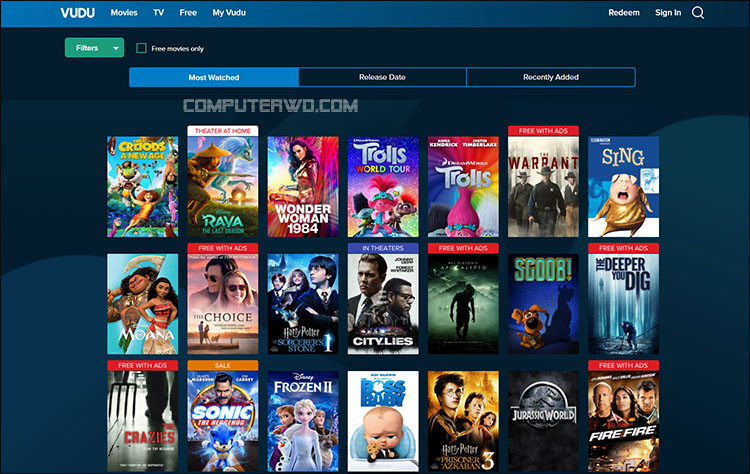Open the search magnifier icon
Viewport: 750px width, 474px height.
pyautogui.click(x=698, y=13)
